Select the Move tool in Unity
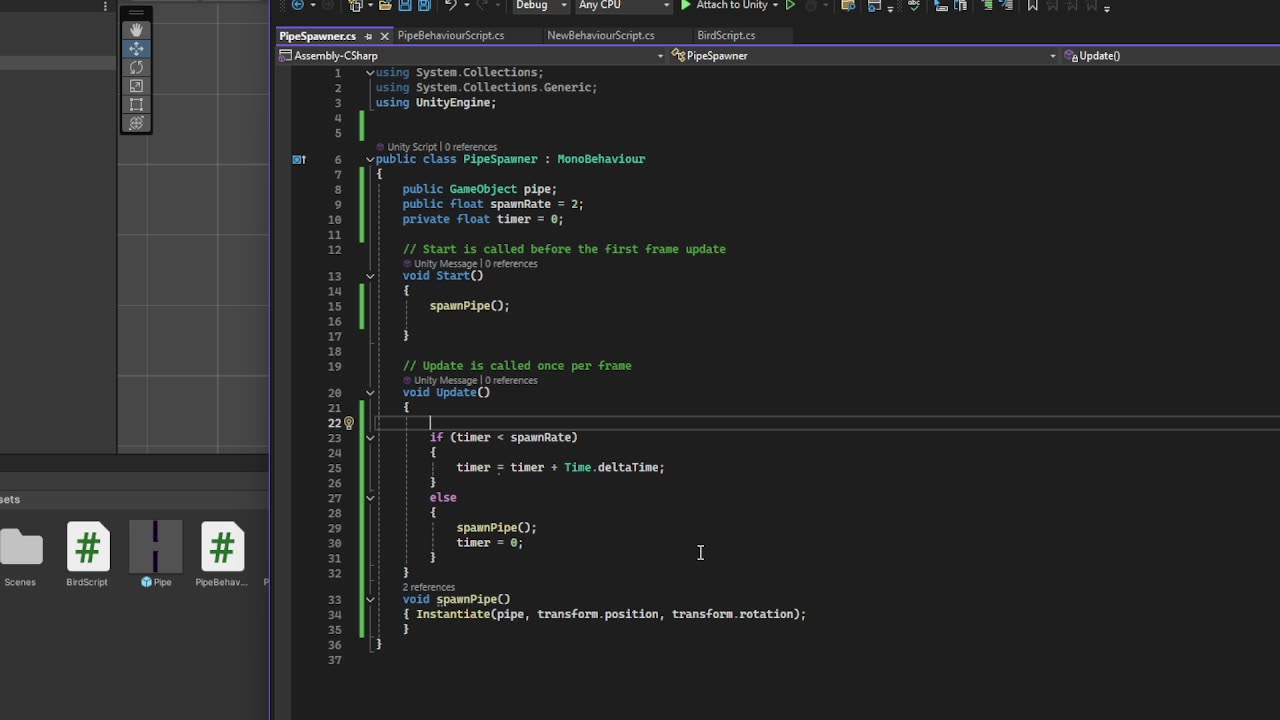1280x720 pixels. (136, 49)
